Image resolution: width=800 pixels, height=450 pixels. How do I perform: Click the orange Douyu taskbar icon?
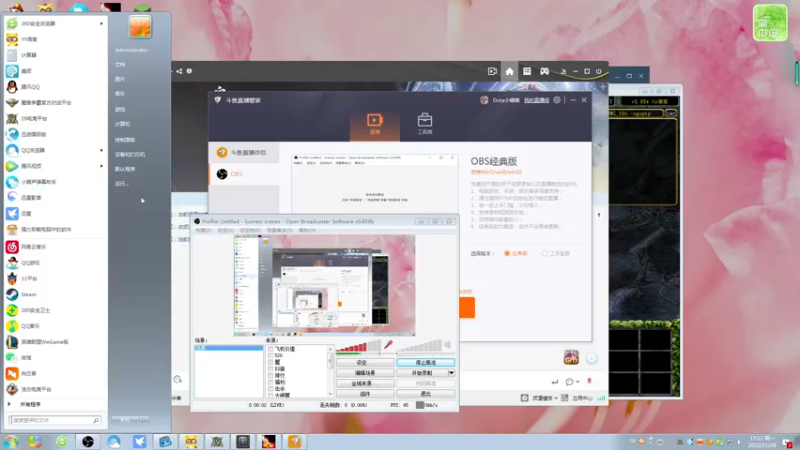click(x=294, y=441)
